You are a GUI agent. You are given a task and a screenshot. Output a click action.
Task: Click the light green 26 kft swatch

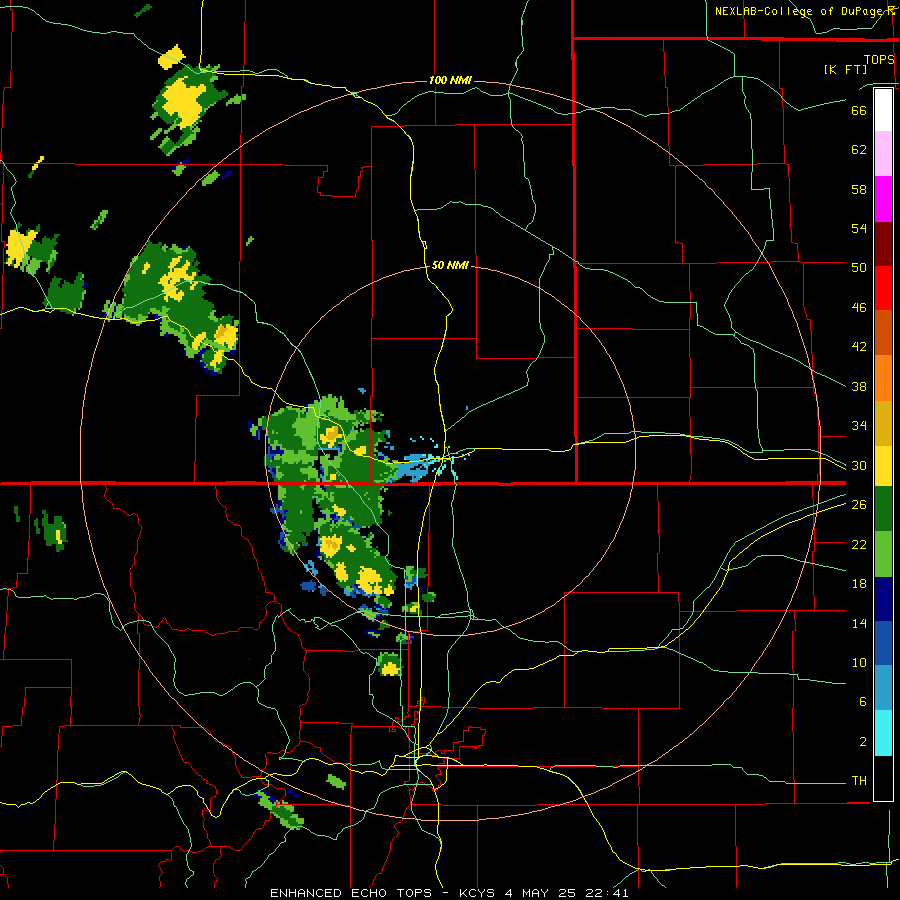[883, 554]
